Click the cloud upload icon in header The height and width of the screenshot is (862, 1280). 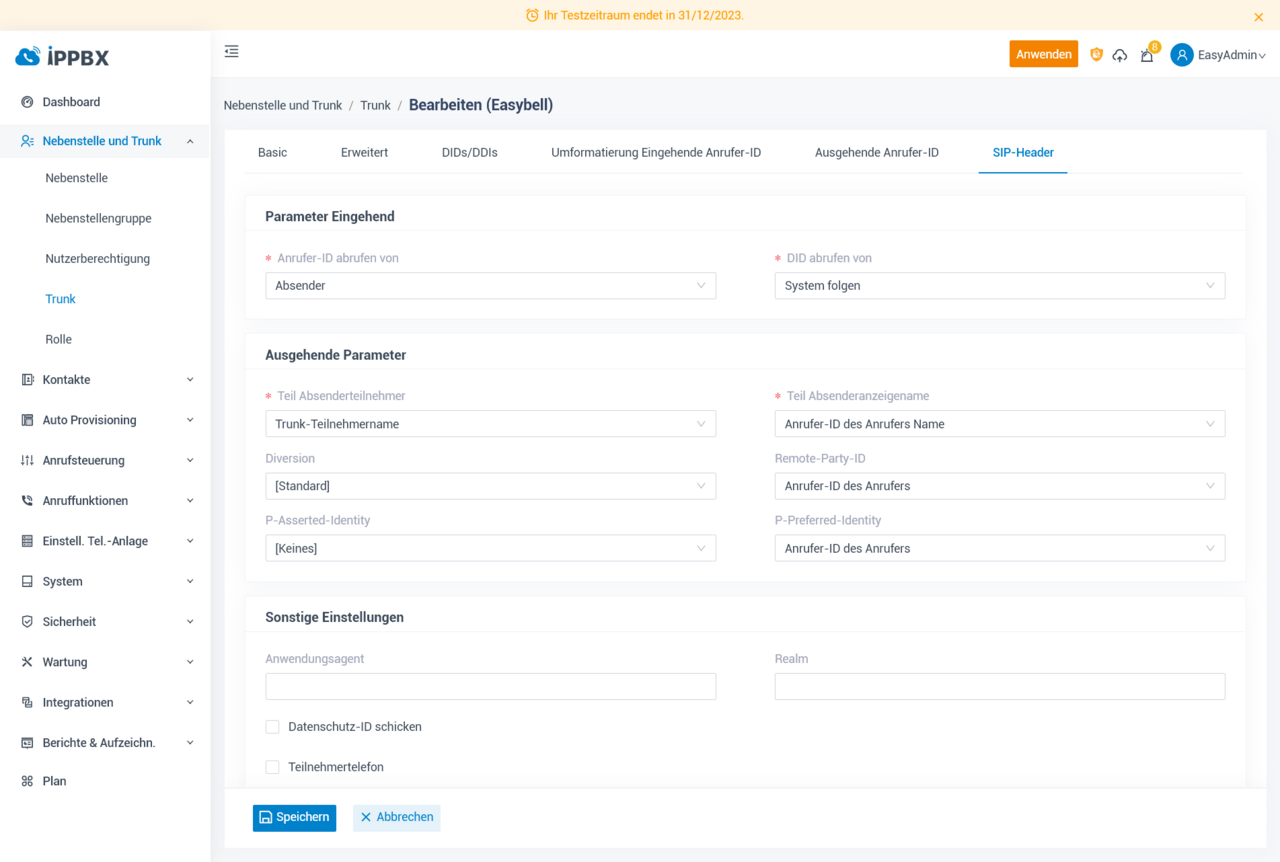coord(1120,55)
